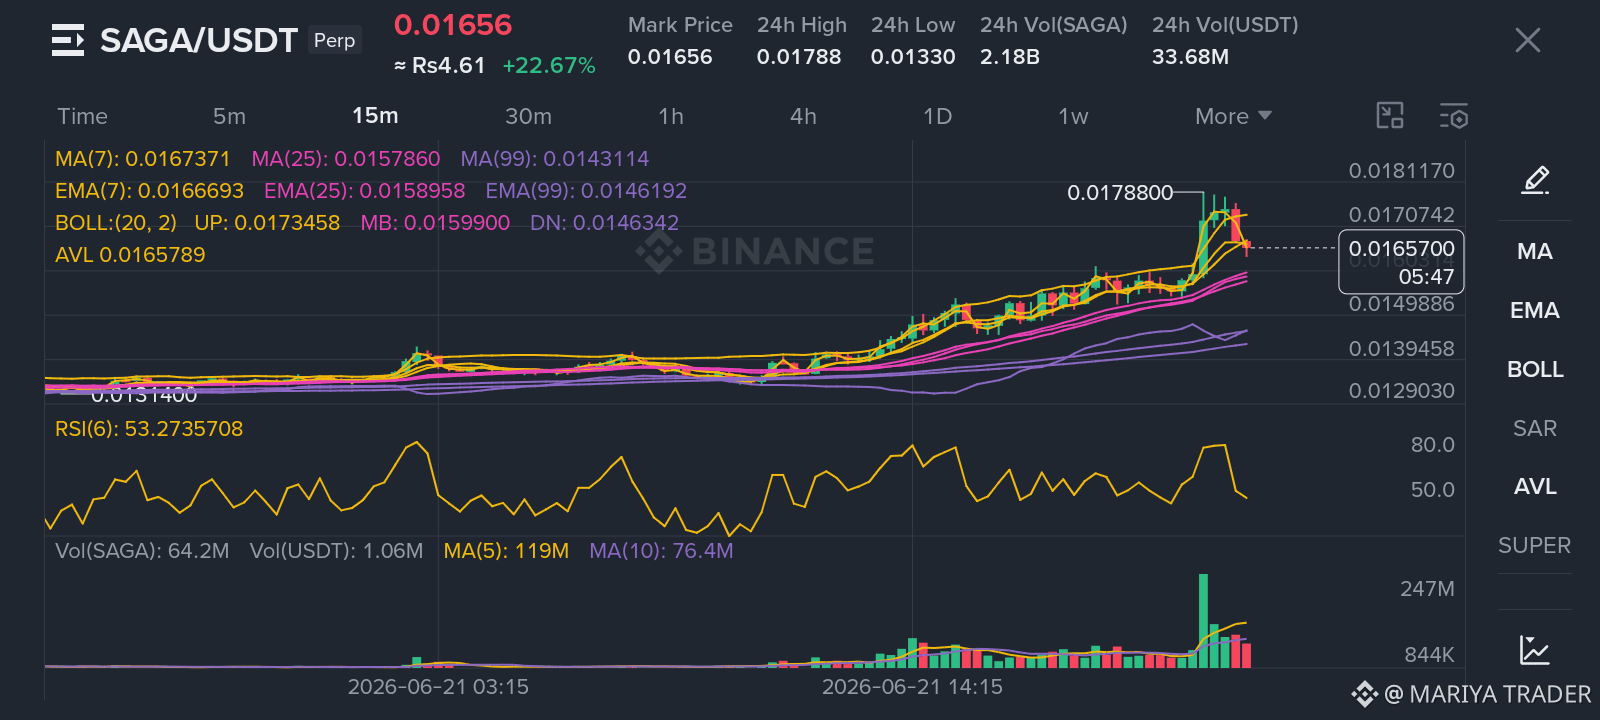Screen dimensions: 1600x720
Task: Select the 15m timeframe
Action: click(375, 116)
